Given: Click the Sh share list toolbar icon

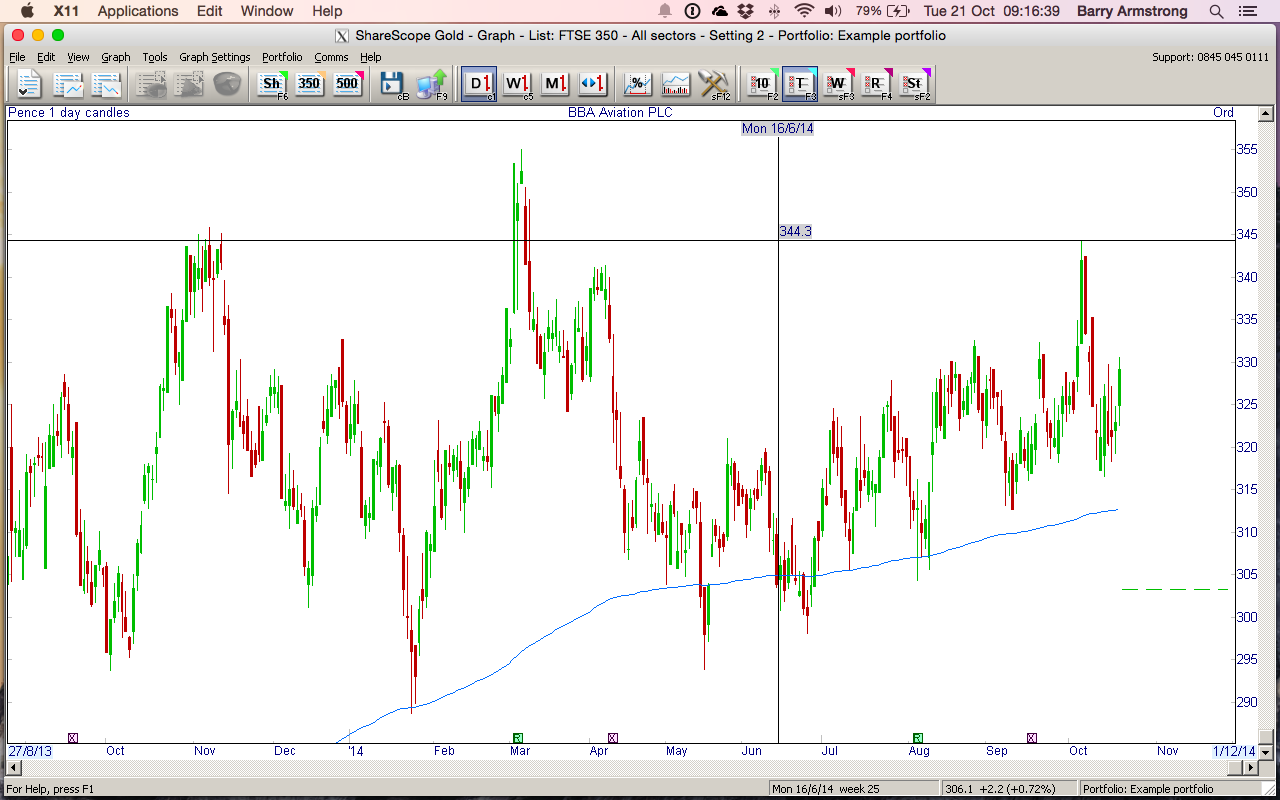Looking at the screenshot, I should 272,84.
